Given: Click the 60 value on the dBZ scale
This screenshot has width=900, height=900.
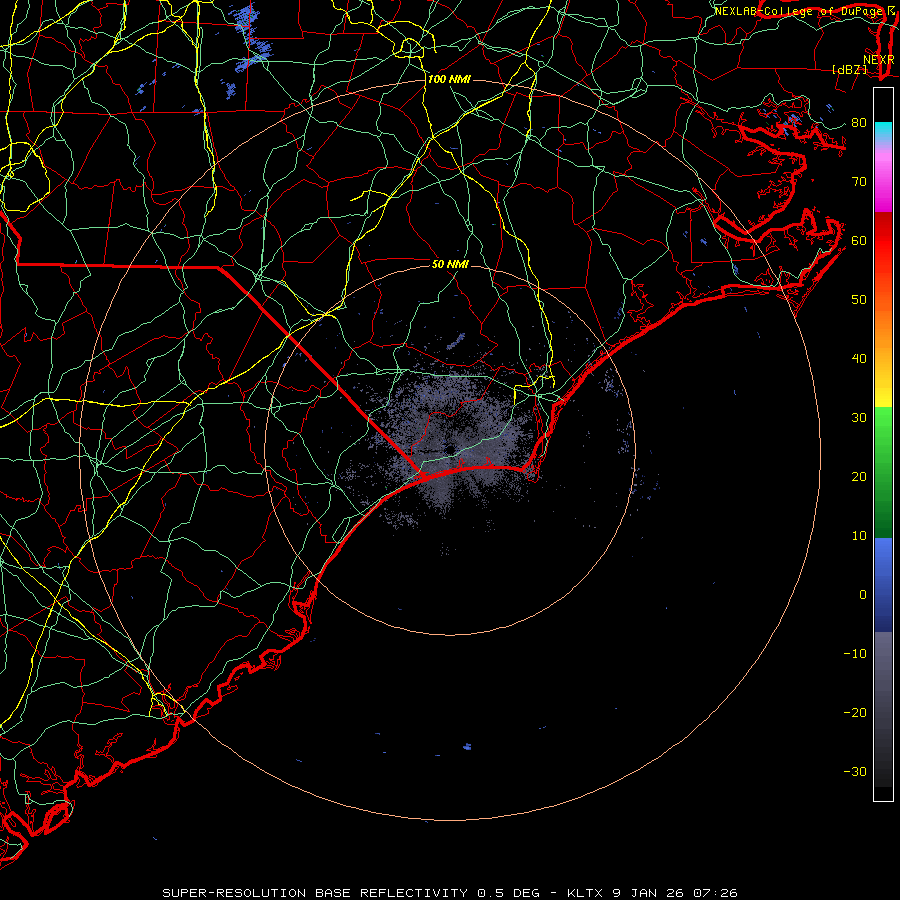Looking at the screenshot, I should pyautogui.click(x=859, y=240).
